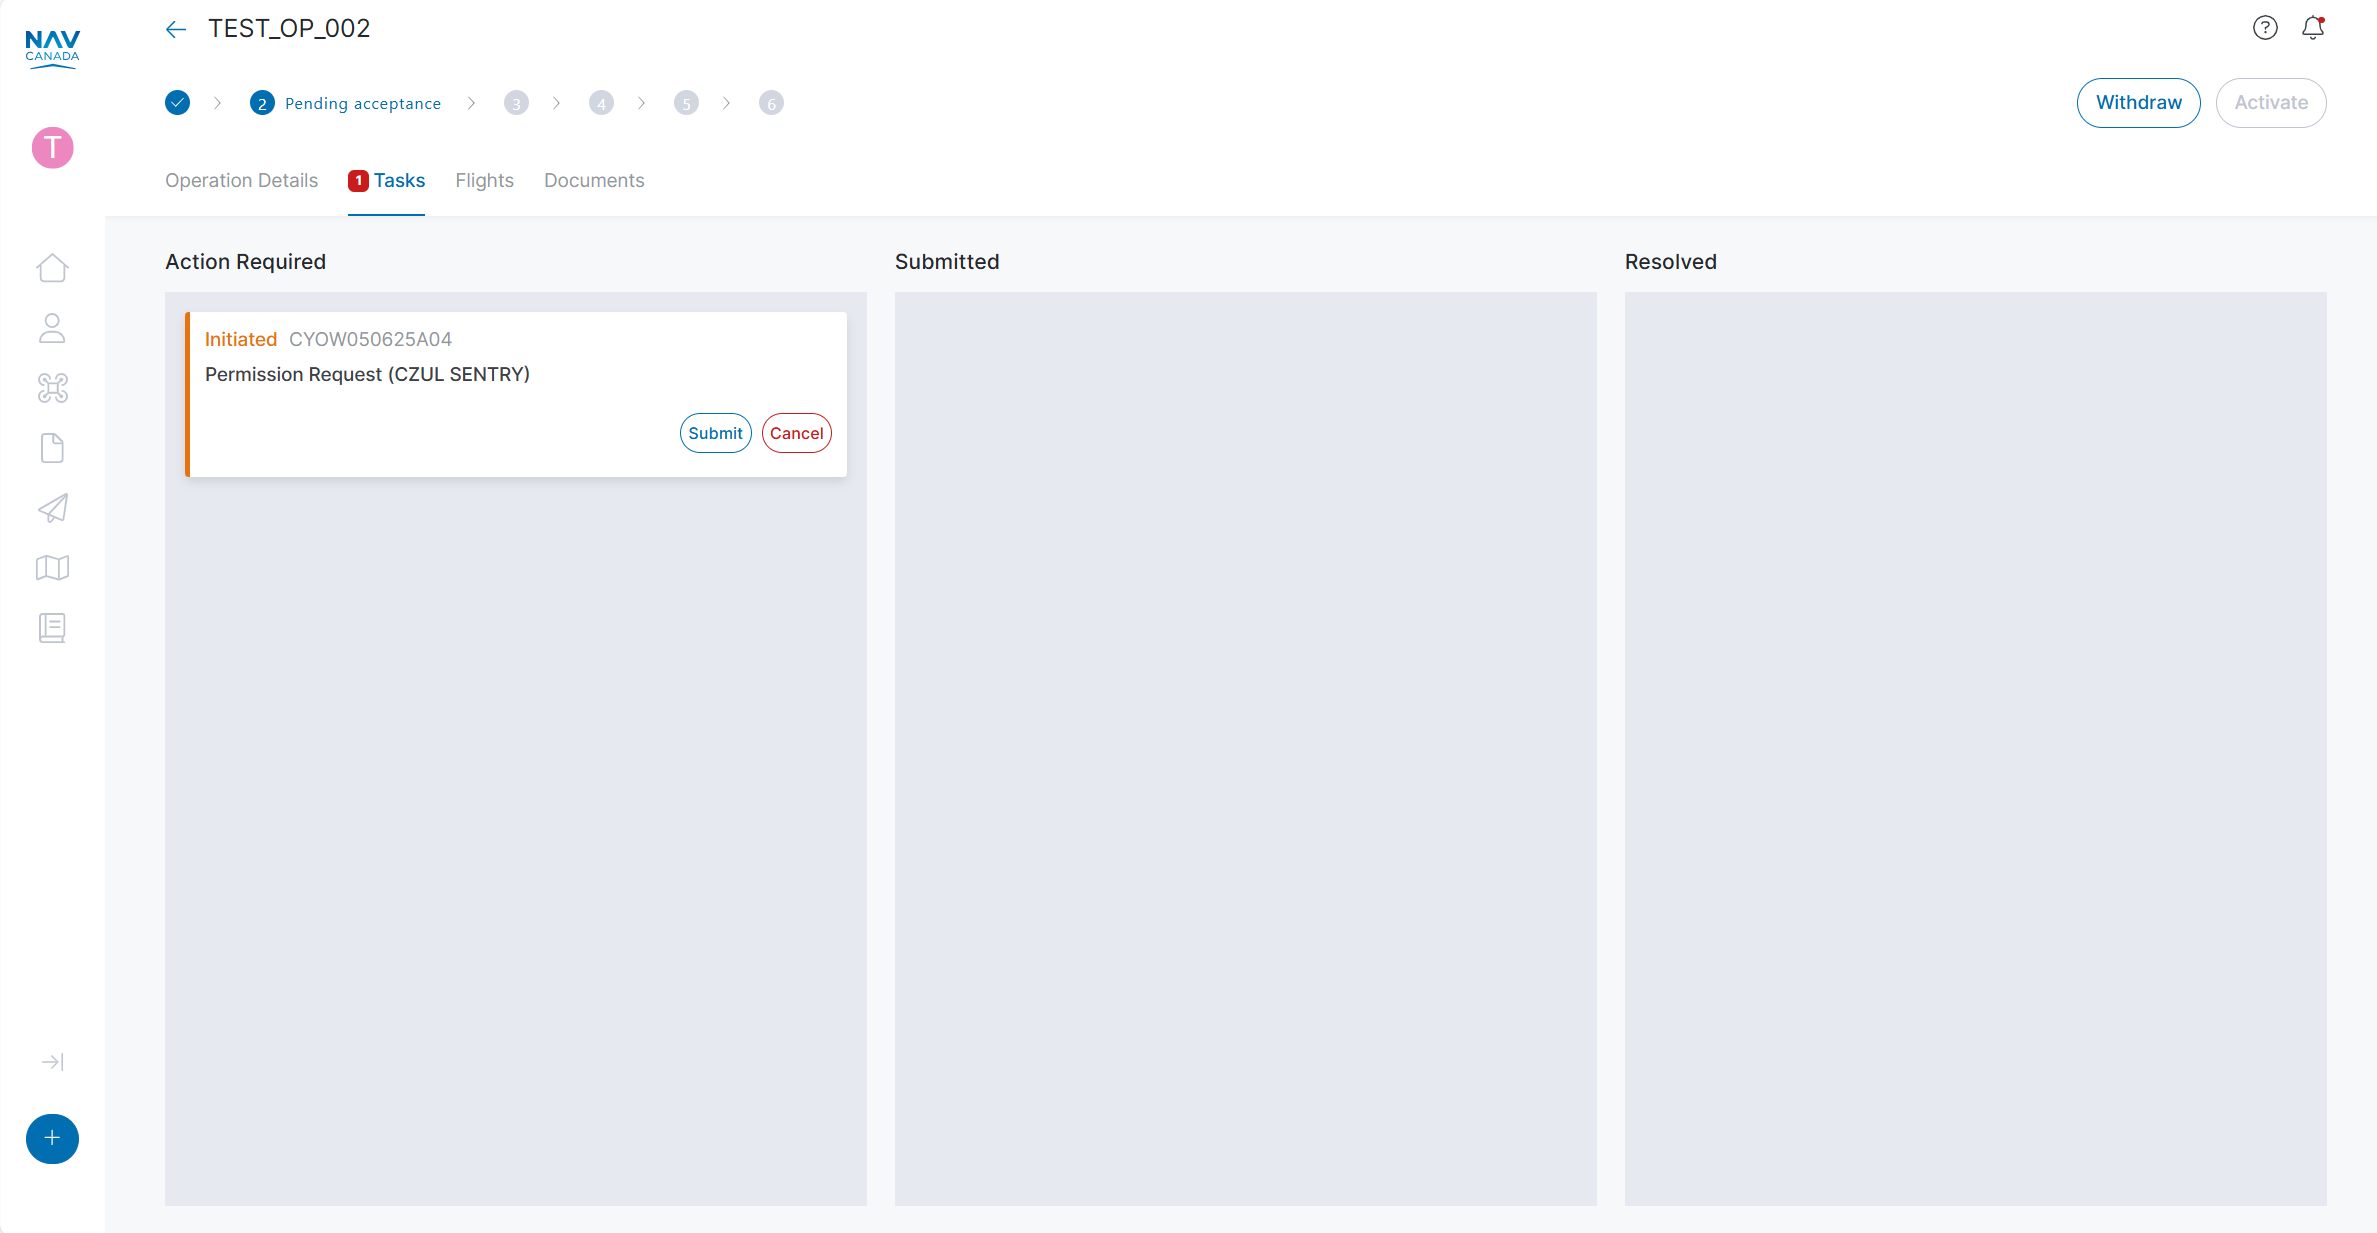Click the Action Required column heading
This screenshot has height=1233, width=2377.
[x=245, y=262]
